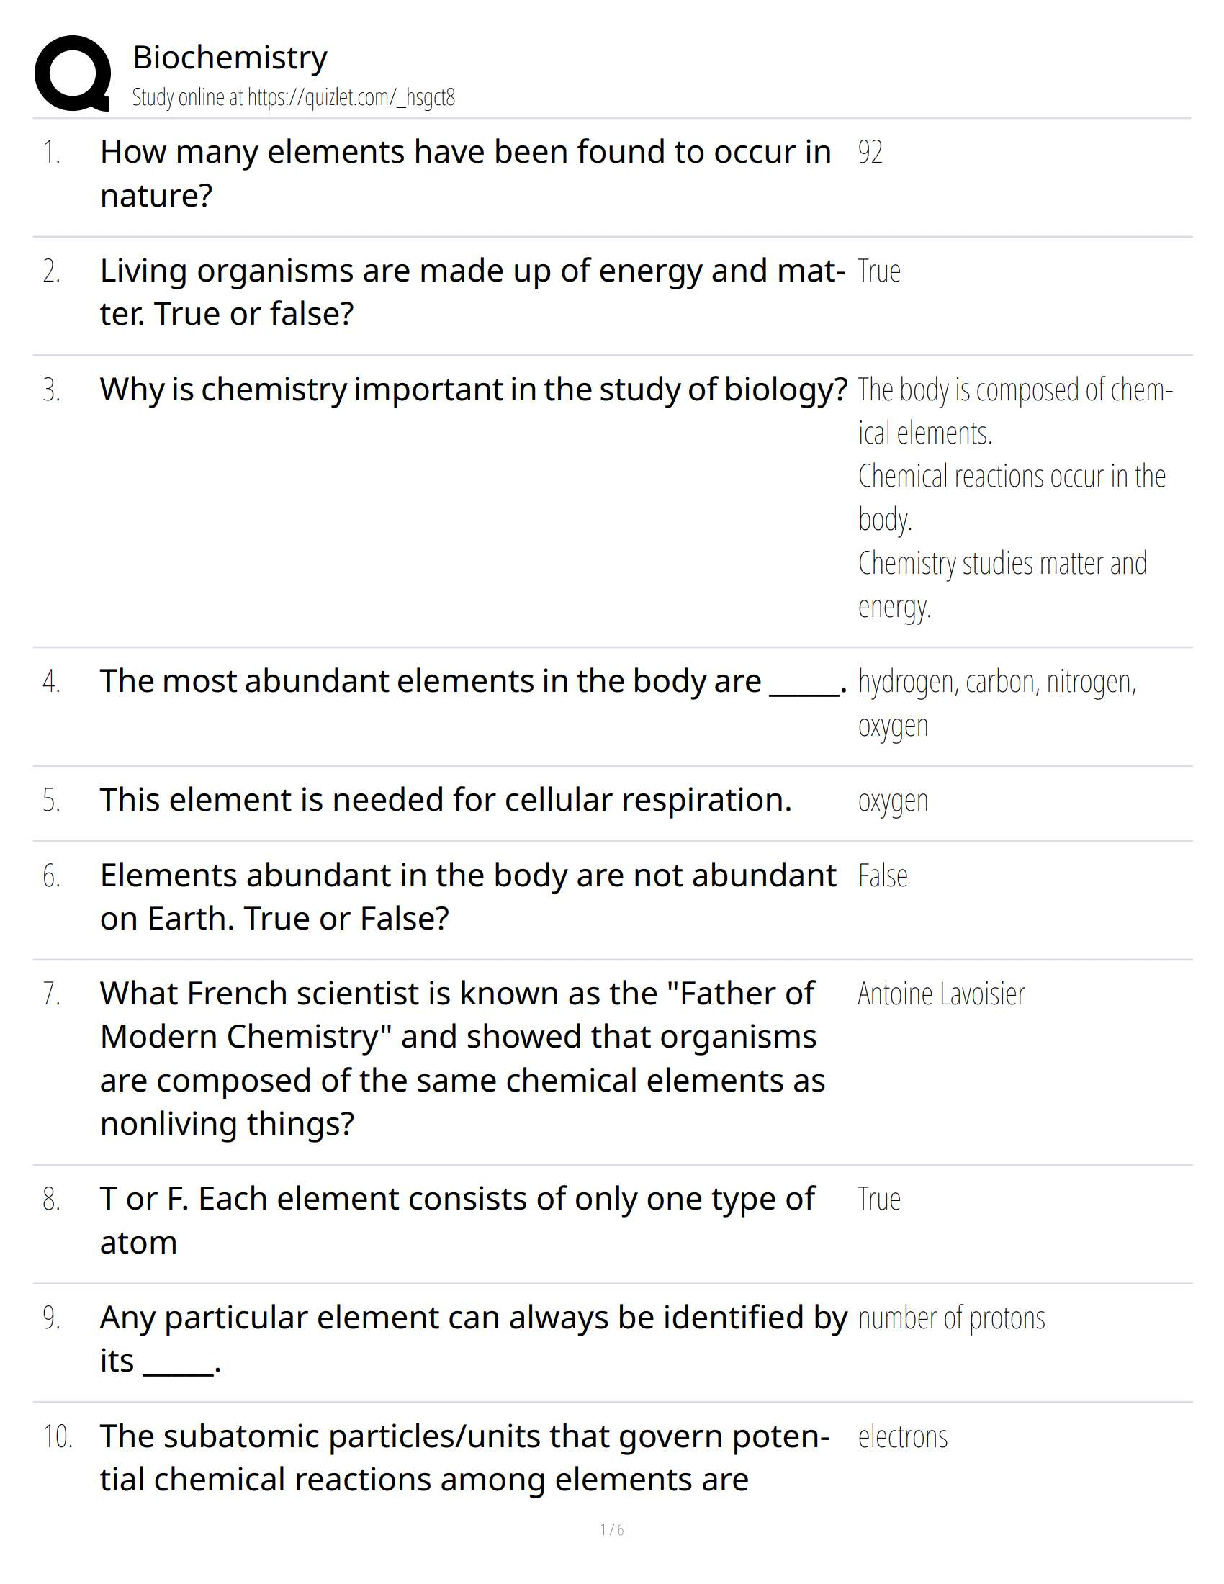Screen dimensions: 1224x1584
Task: Select the most abundant elements question
Action: pyautogui.click(x=474, y=681)
